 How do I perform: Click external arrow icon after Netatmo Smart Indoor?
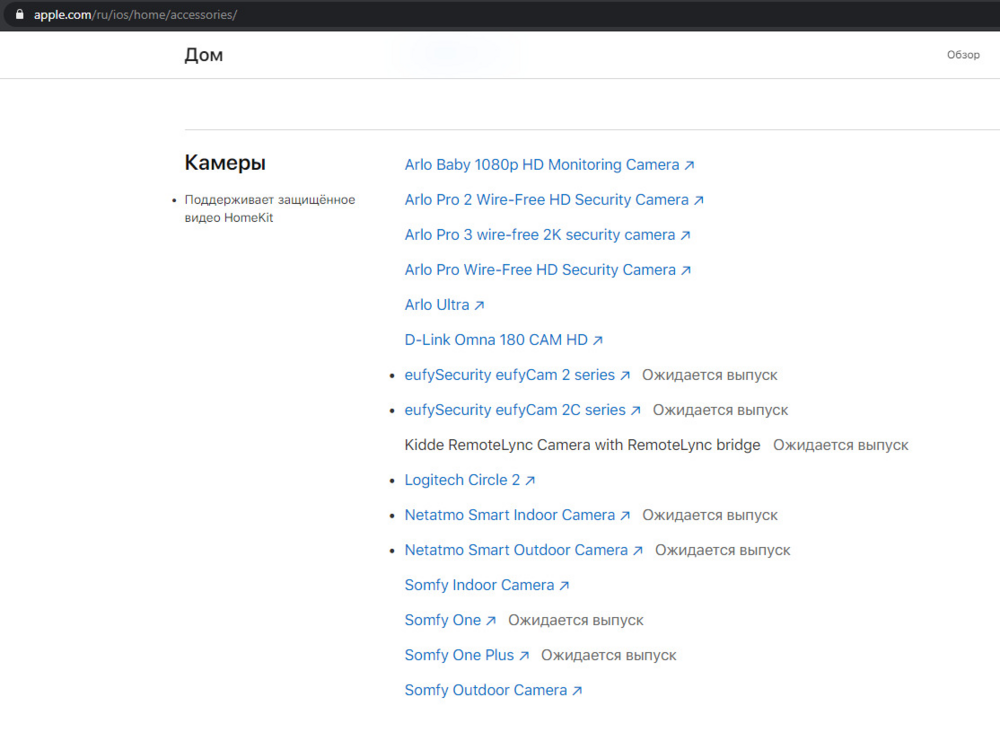(624, 516)
